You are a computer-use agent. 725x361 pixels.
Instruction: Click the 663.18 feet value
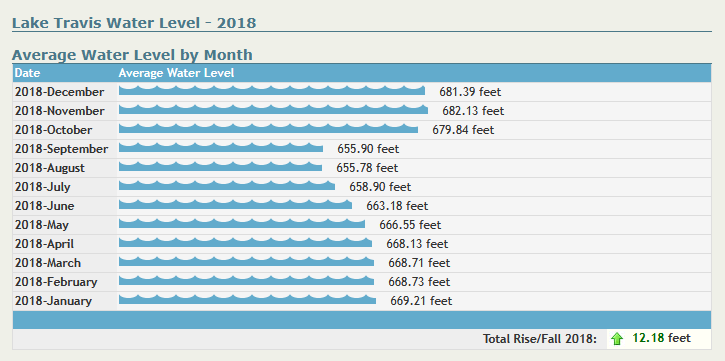point(397,206)
